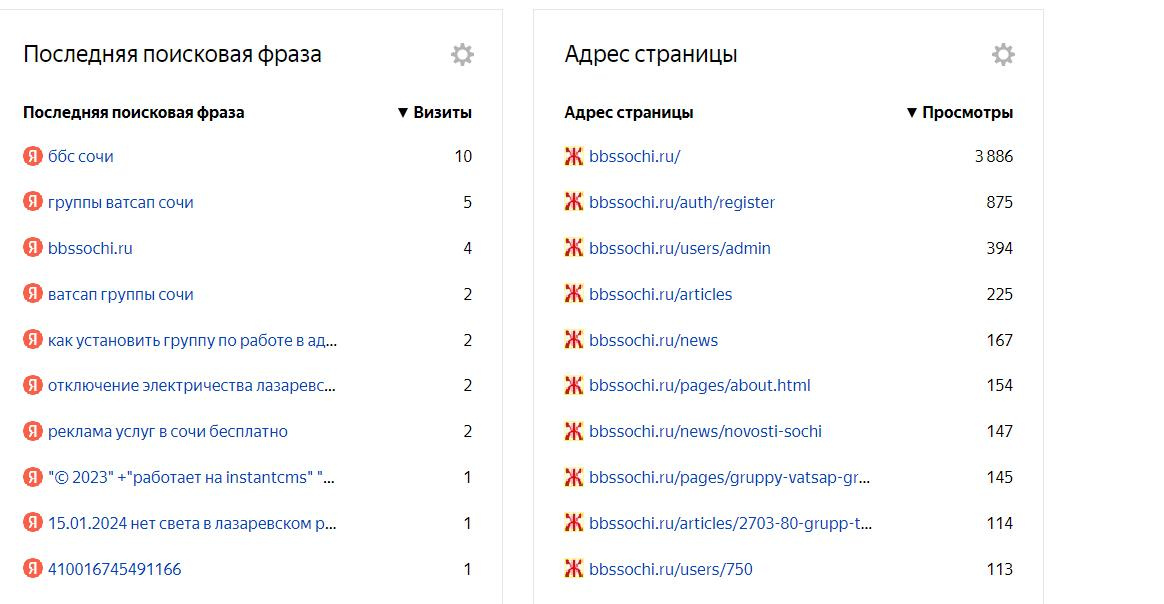Click favicon next to bbssochi.ru/news

[574, 340]
